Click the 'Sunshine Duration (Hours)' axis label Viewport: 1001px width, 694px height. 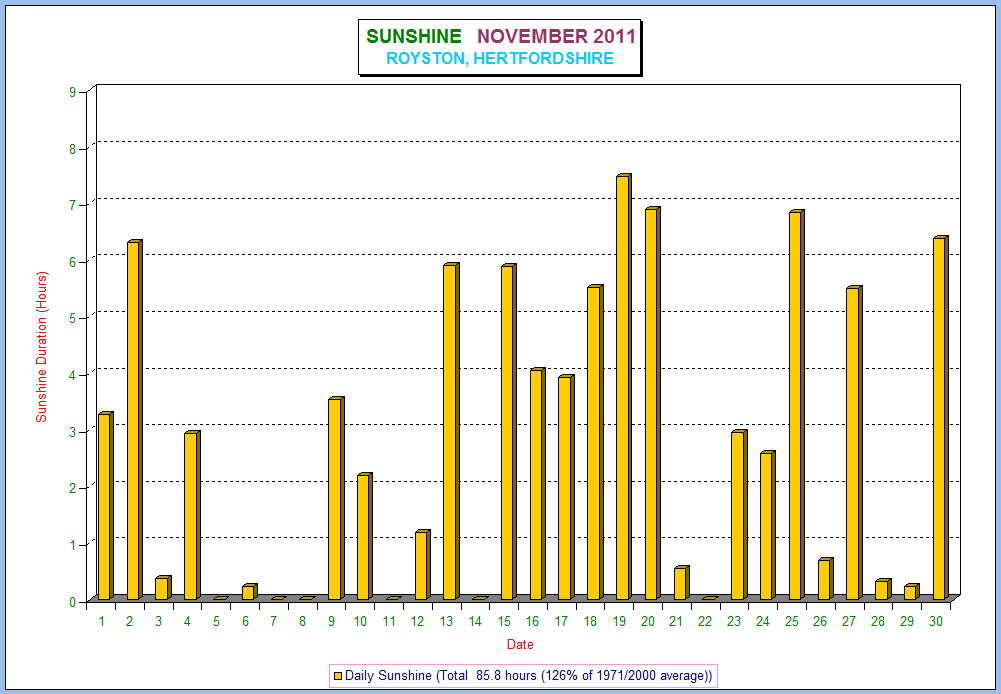41,347
